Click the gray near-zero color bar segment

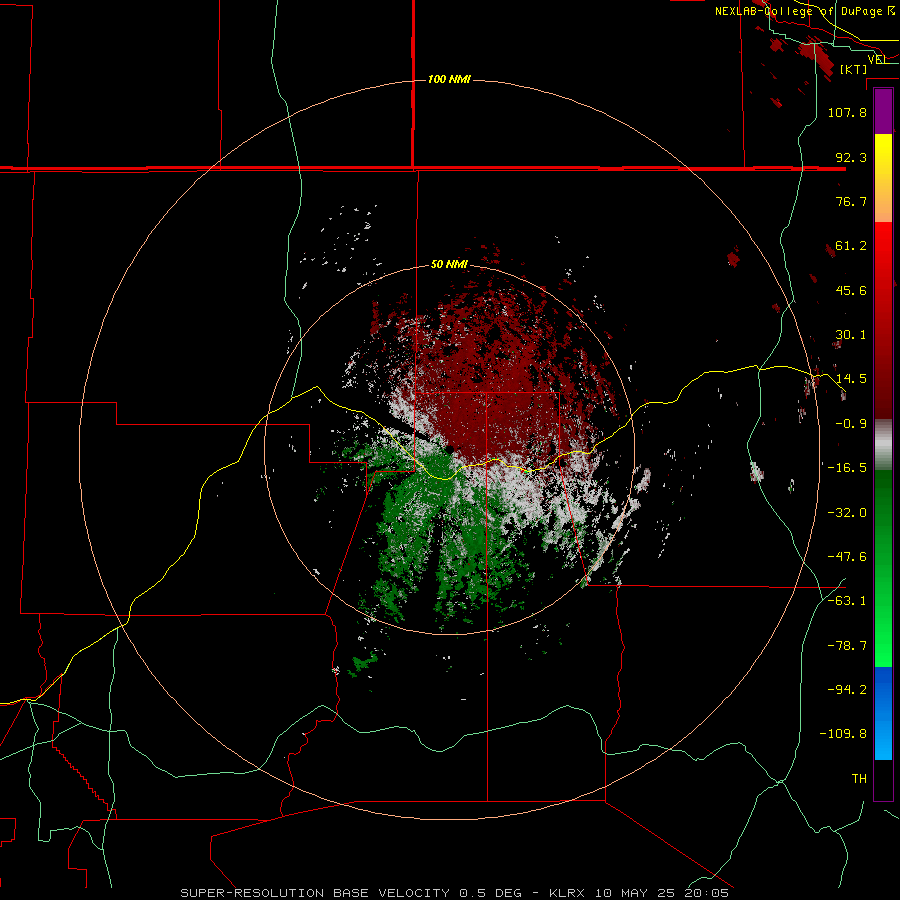click(883, 445)
